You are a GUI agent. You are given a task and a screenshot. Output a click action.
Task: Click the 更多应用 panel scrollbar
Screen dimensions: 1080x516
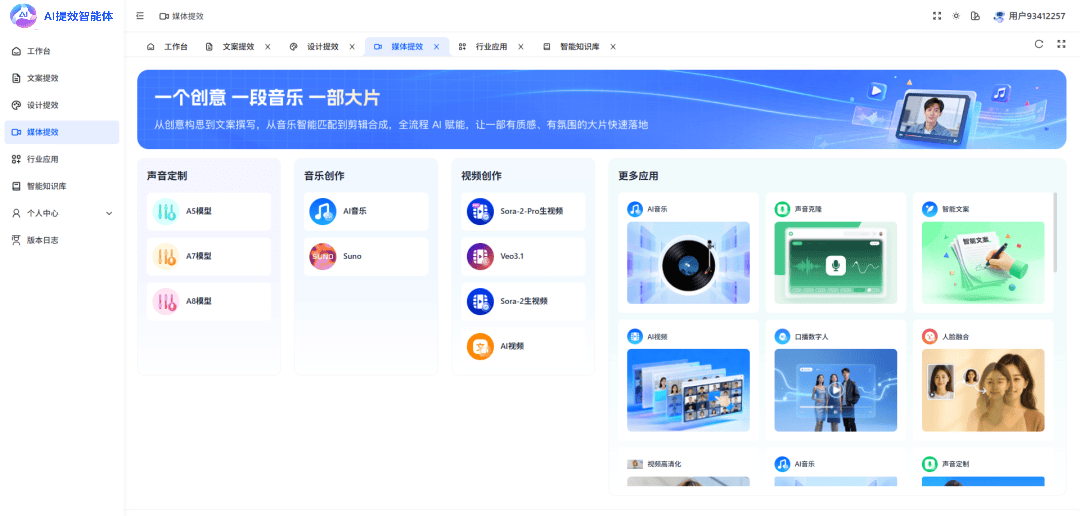pyautogui.click(x=1056, y=232)
